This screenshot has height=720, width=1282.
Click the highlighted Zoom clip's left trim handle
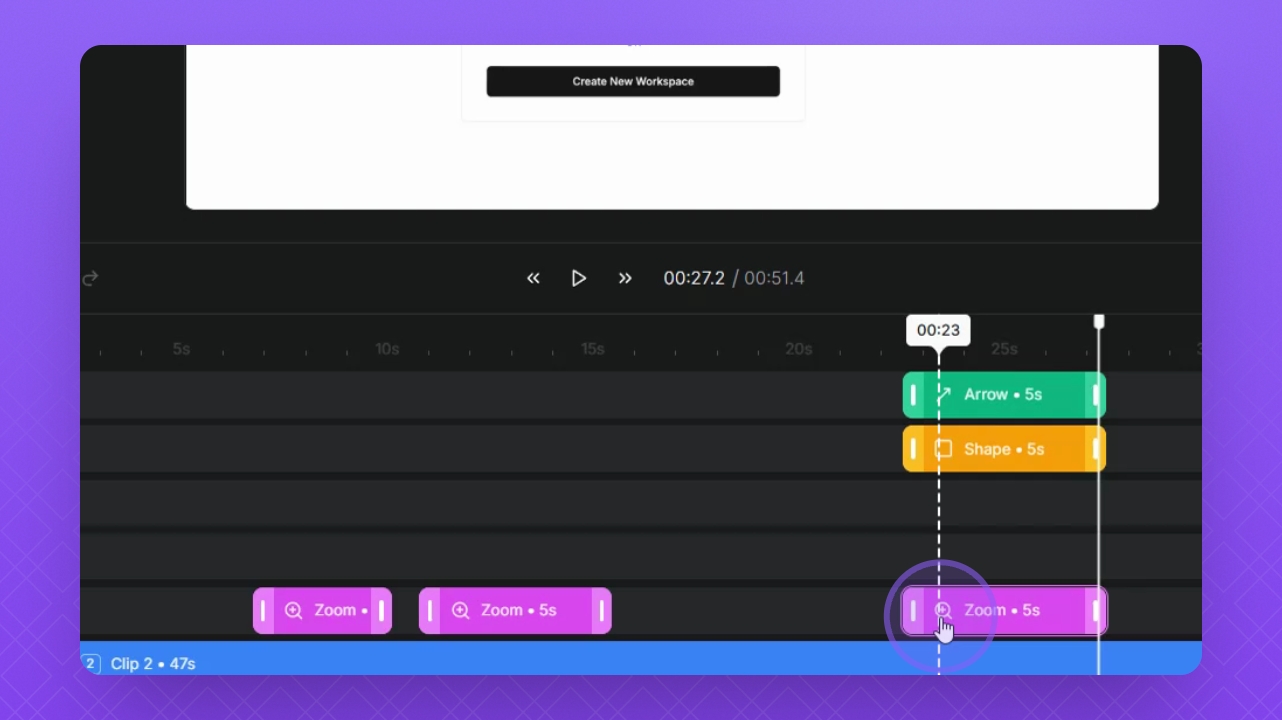point(913,611)
